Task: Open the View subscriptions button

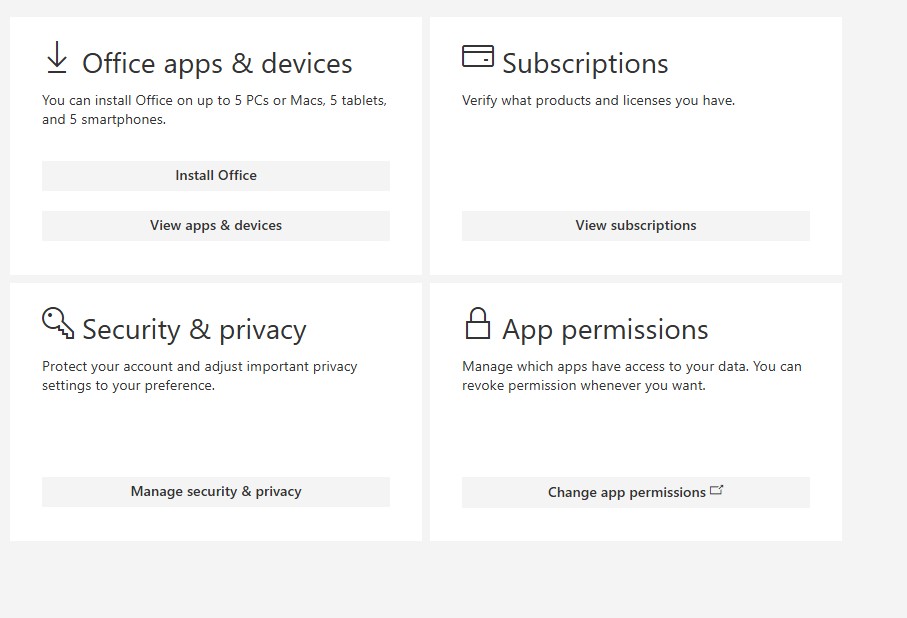Action: [x=636, y=226]
